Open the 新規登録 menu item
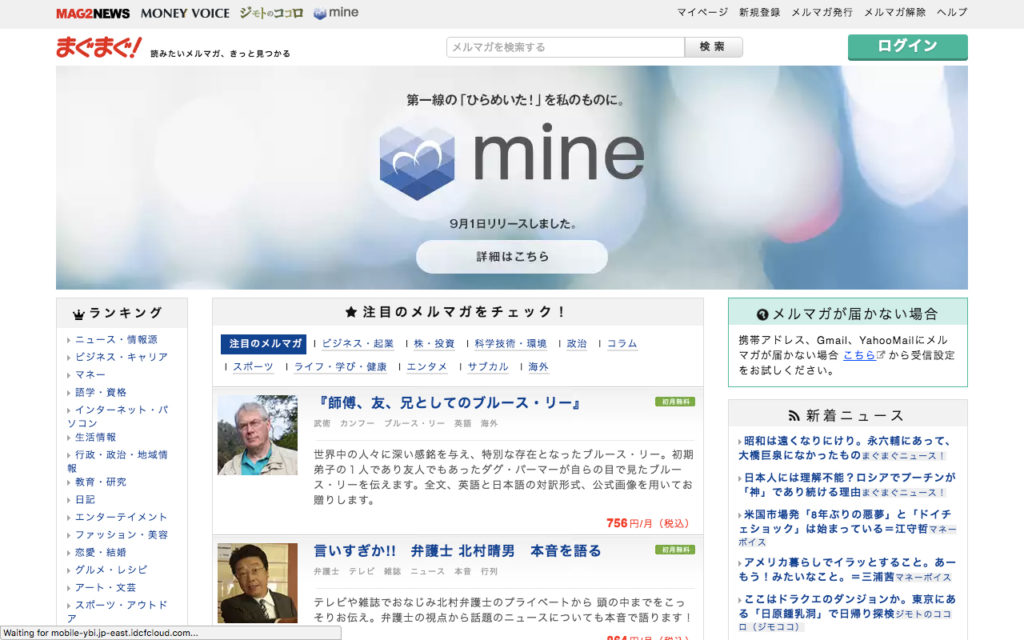The height and width of the screenshot is (640, 1024). coord(759,13)
